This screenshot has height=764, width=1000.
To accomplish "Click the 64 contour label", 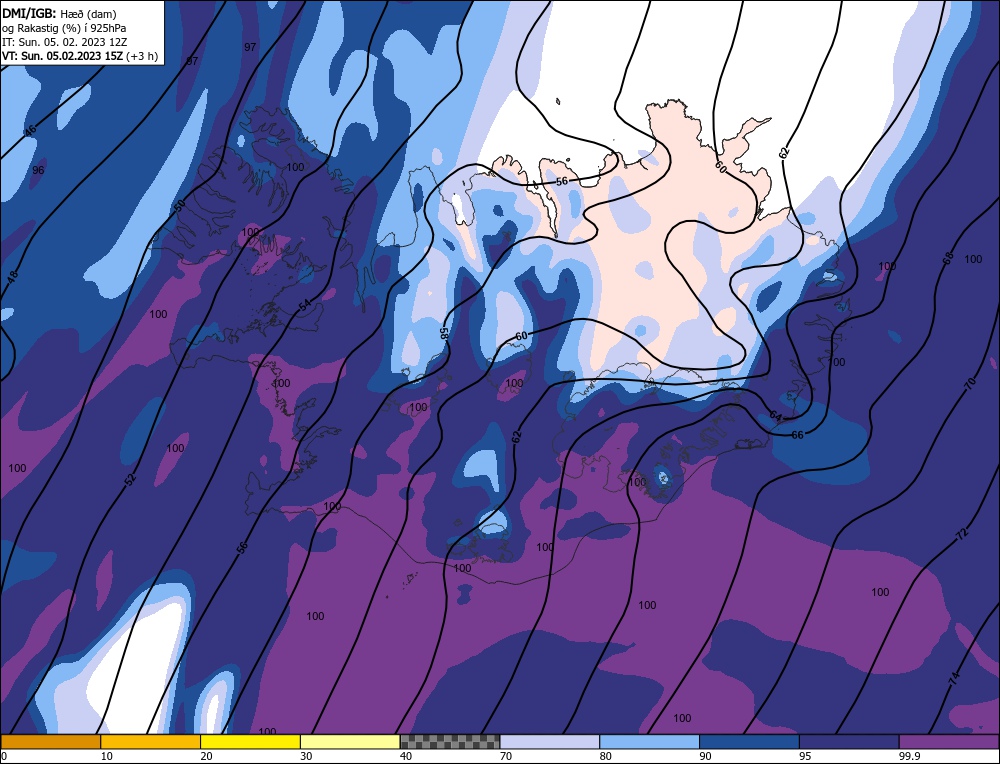I will pyautogui.click(x=775, y=416).
